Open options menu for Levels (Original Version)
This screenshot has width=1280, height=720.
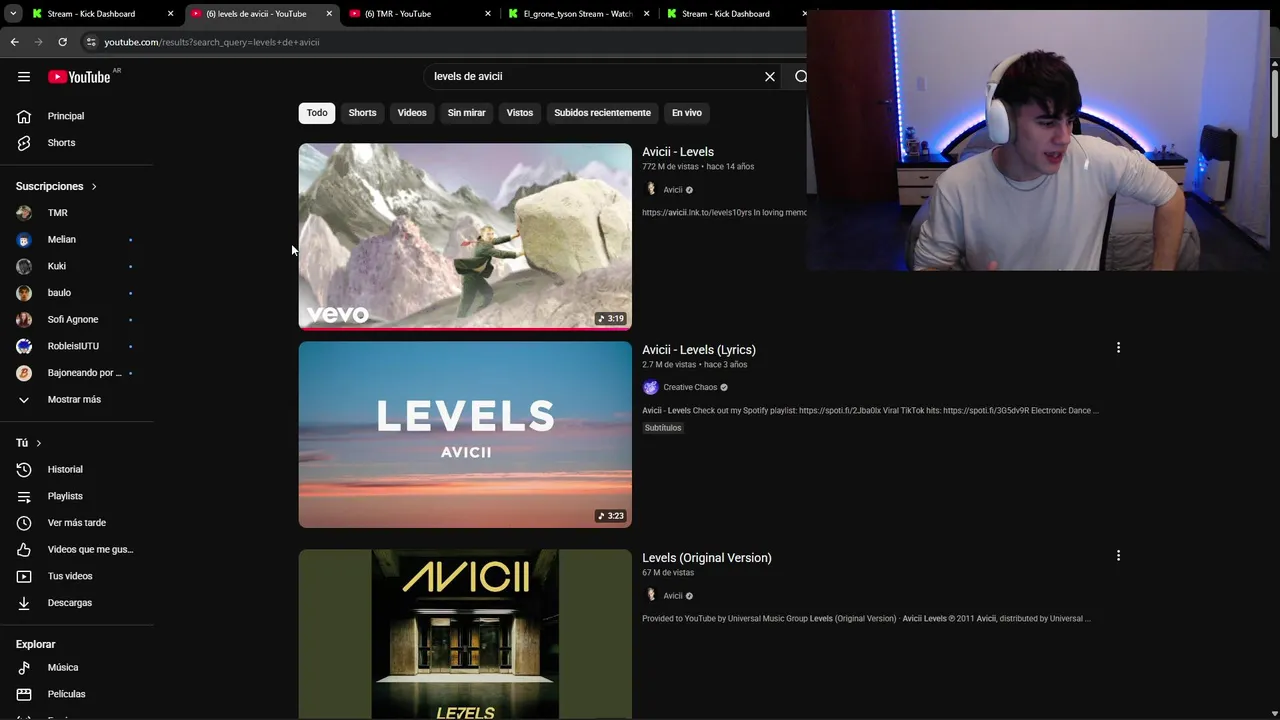[1118, 556]
